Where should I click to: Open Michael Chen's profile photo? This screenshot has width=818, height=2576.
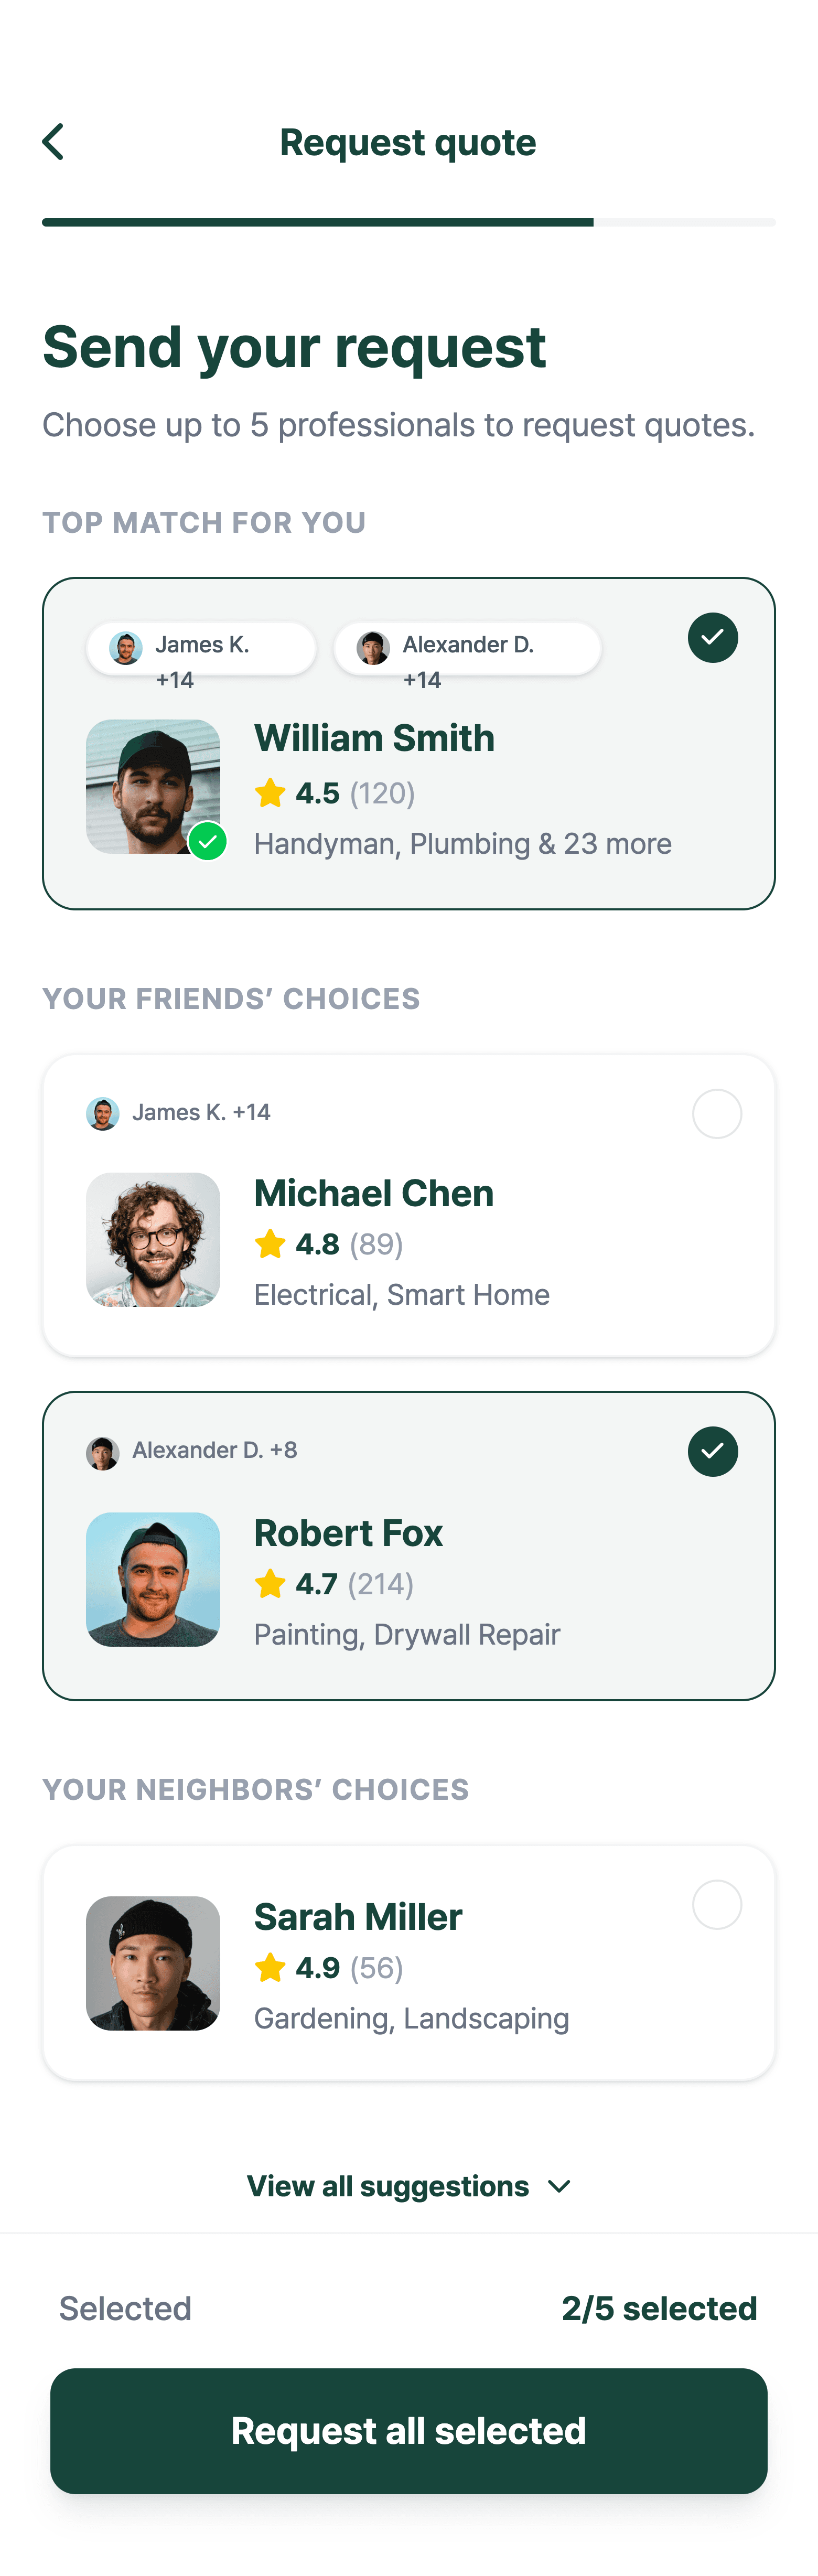click(153, 1240)
